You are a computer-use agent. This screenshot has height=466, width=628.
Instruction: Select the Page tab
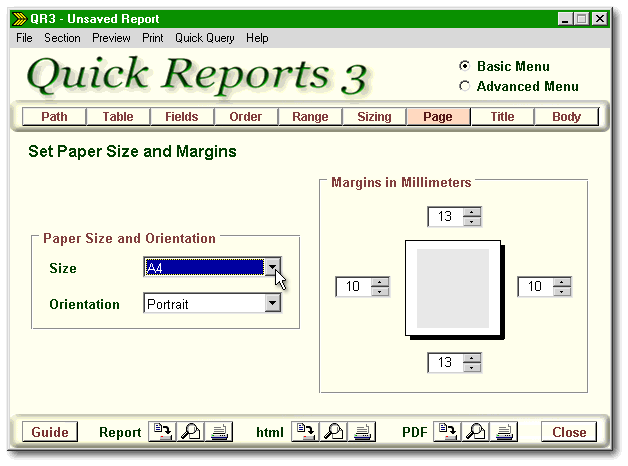[438, 116]
